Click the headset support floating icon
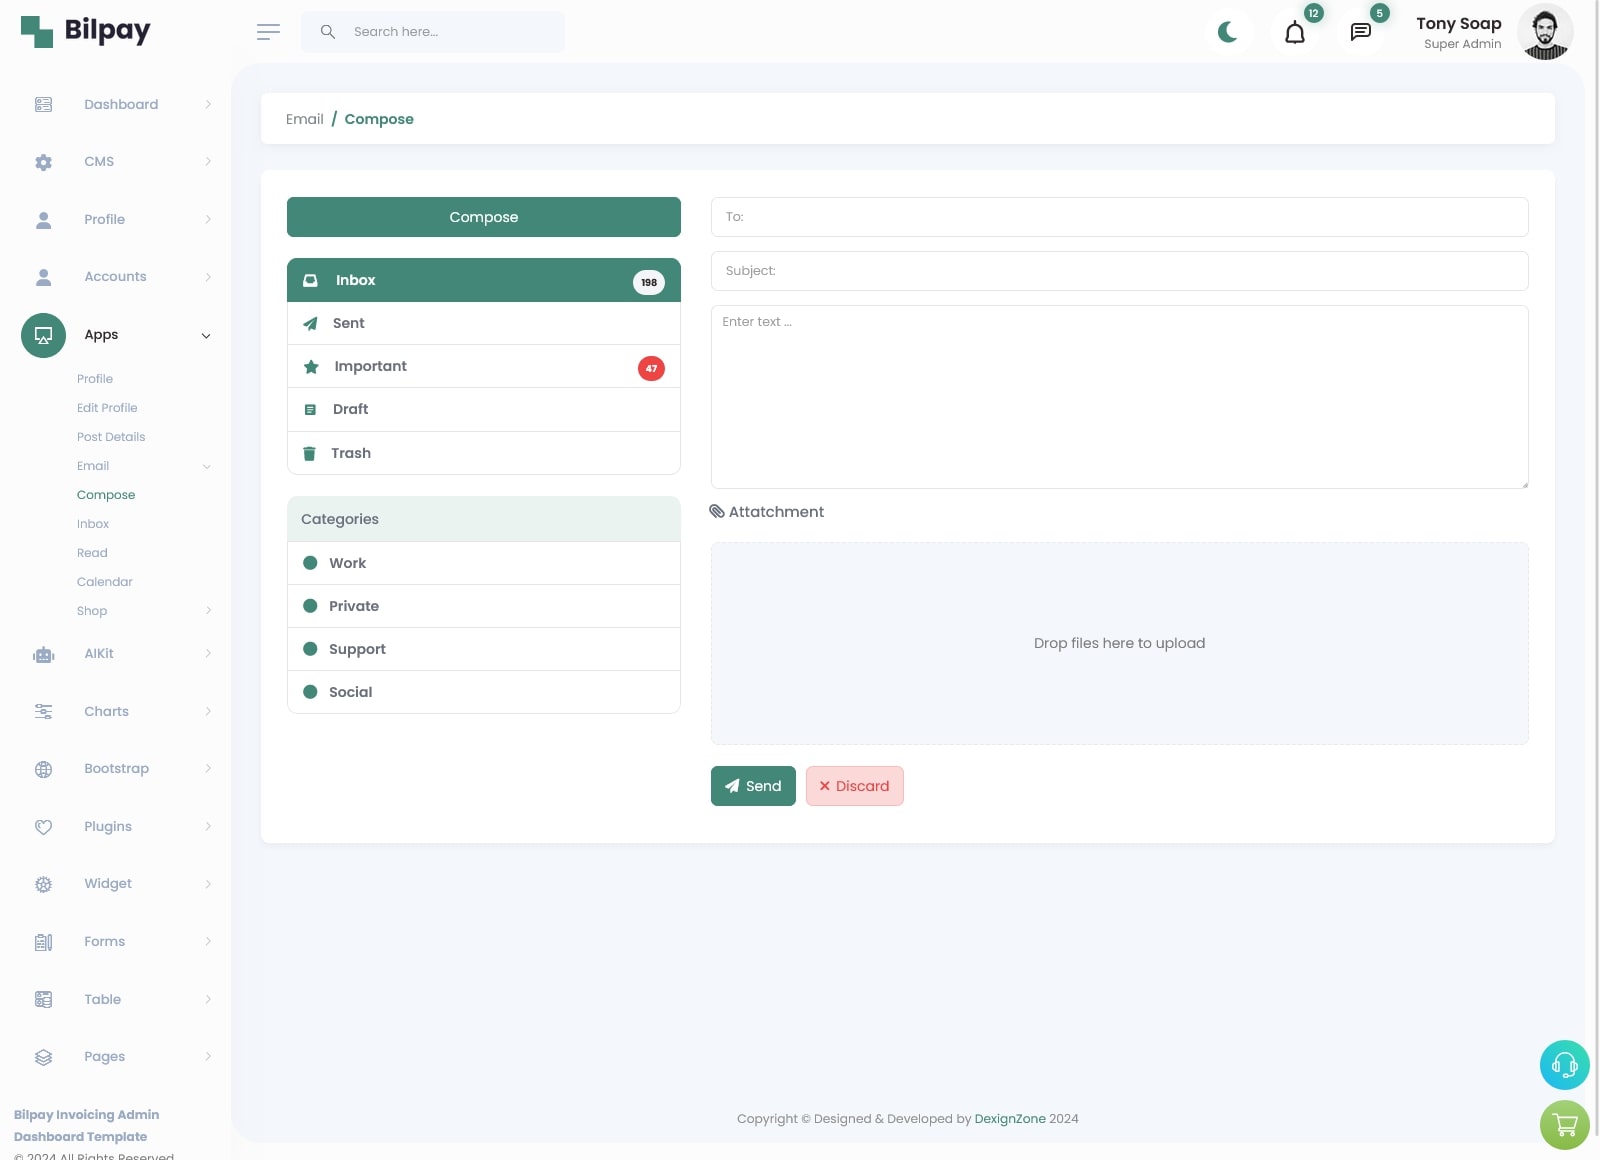 [1564, 1065]
